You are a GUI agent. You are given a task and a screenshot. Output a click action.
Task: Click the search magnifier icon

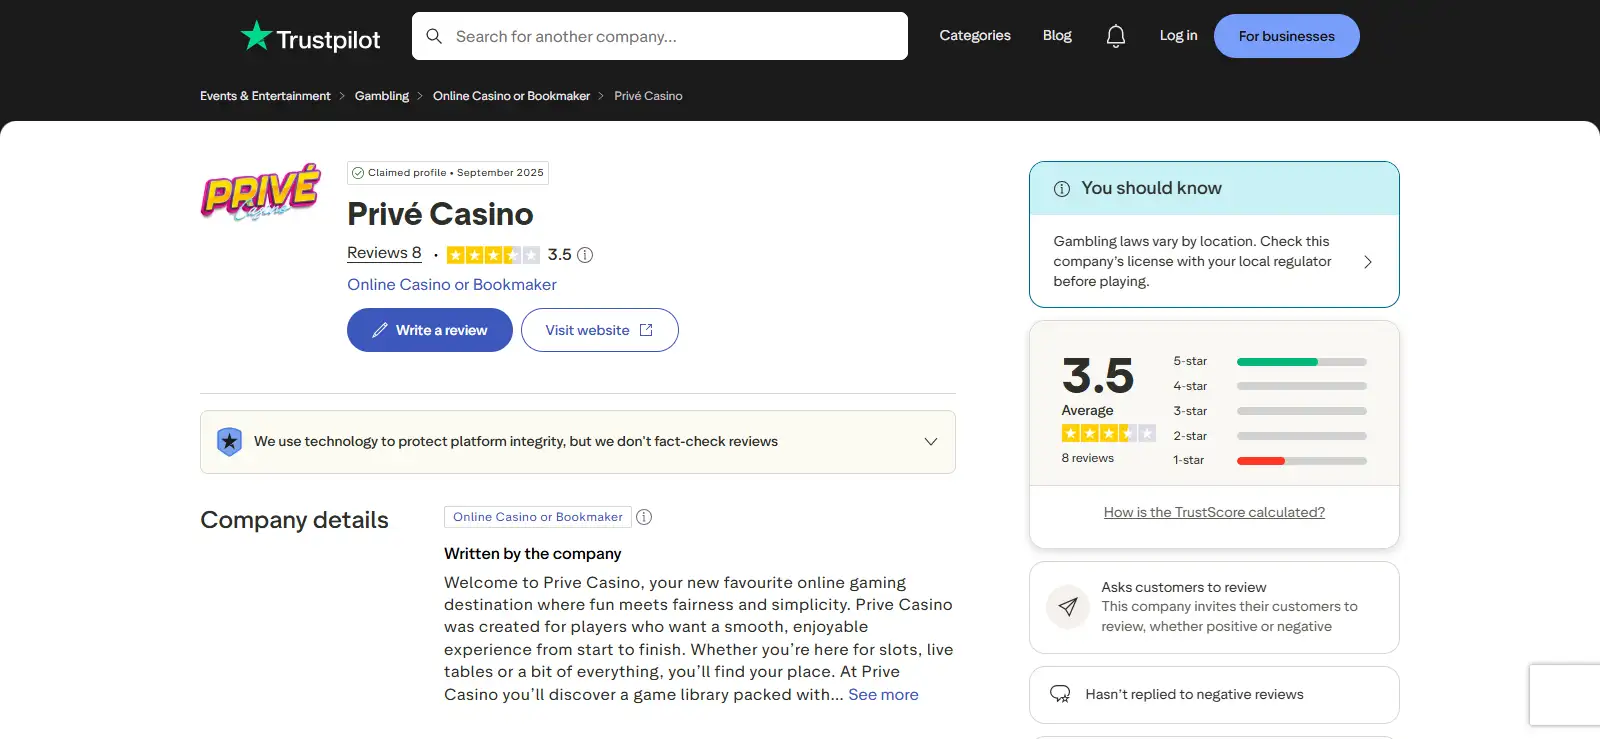(434, 36)
